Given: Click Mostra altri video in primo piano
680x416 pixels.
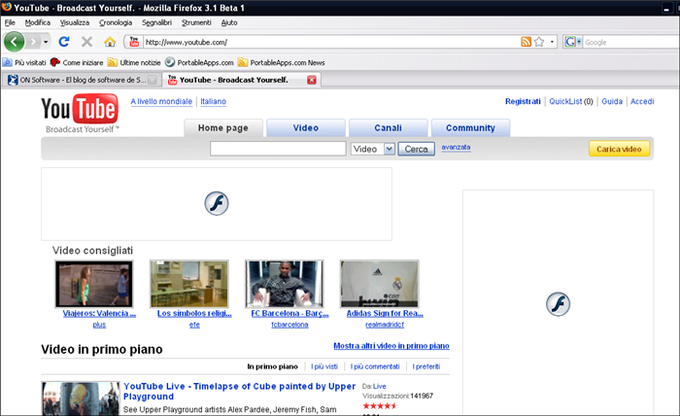Looking at the screenshot, I should point(391,346).
